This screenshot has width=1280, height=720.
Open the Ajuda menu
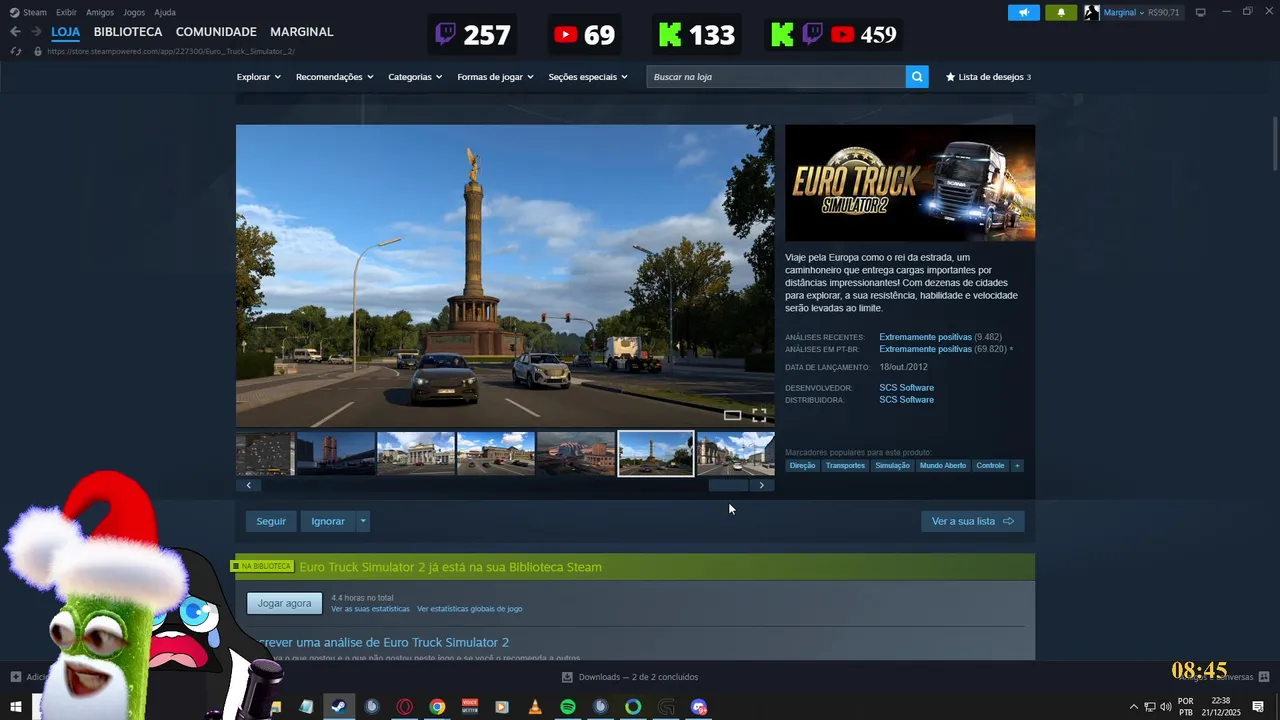[165, 12]
